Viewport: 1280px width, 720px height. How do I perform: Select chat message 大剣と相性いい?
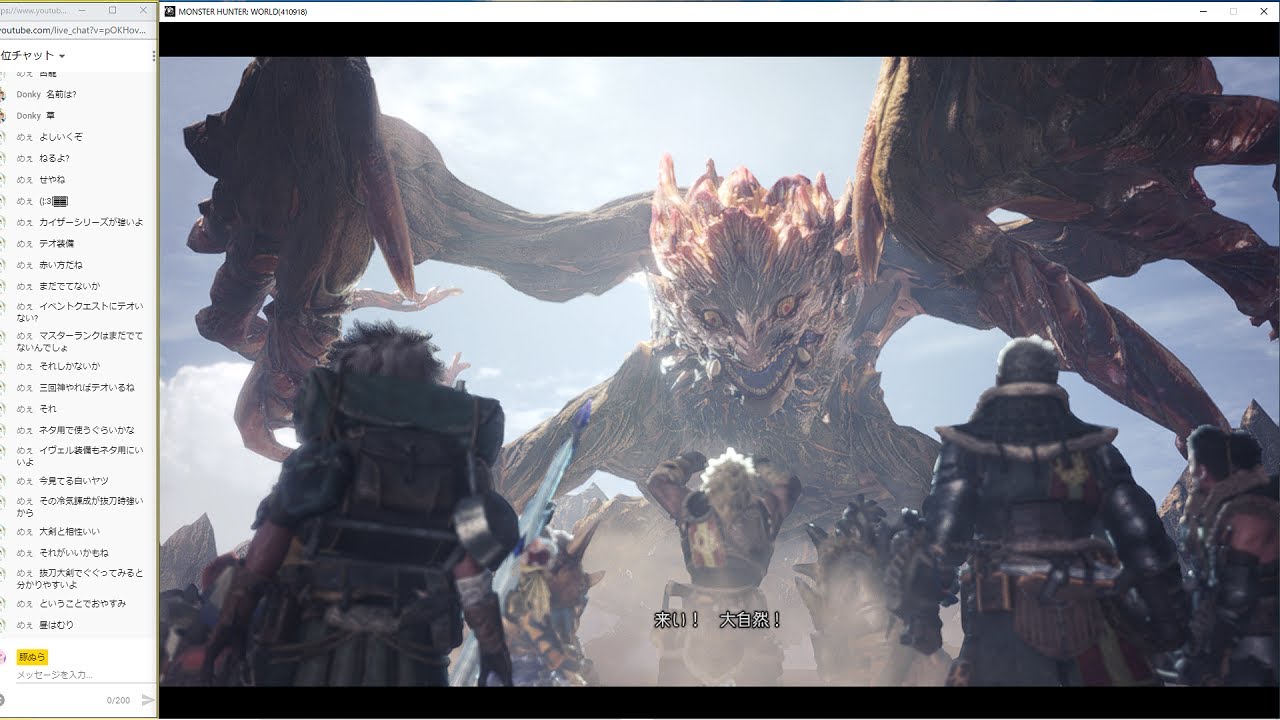[69, 531]
